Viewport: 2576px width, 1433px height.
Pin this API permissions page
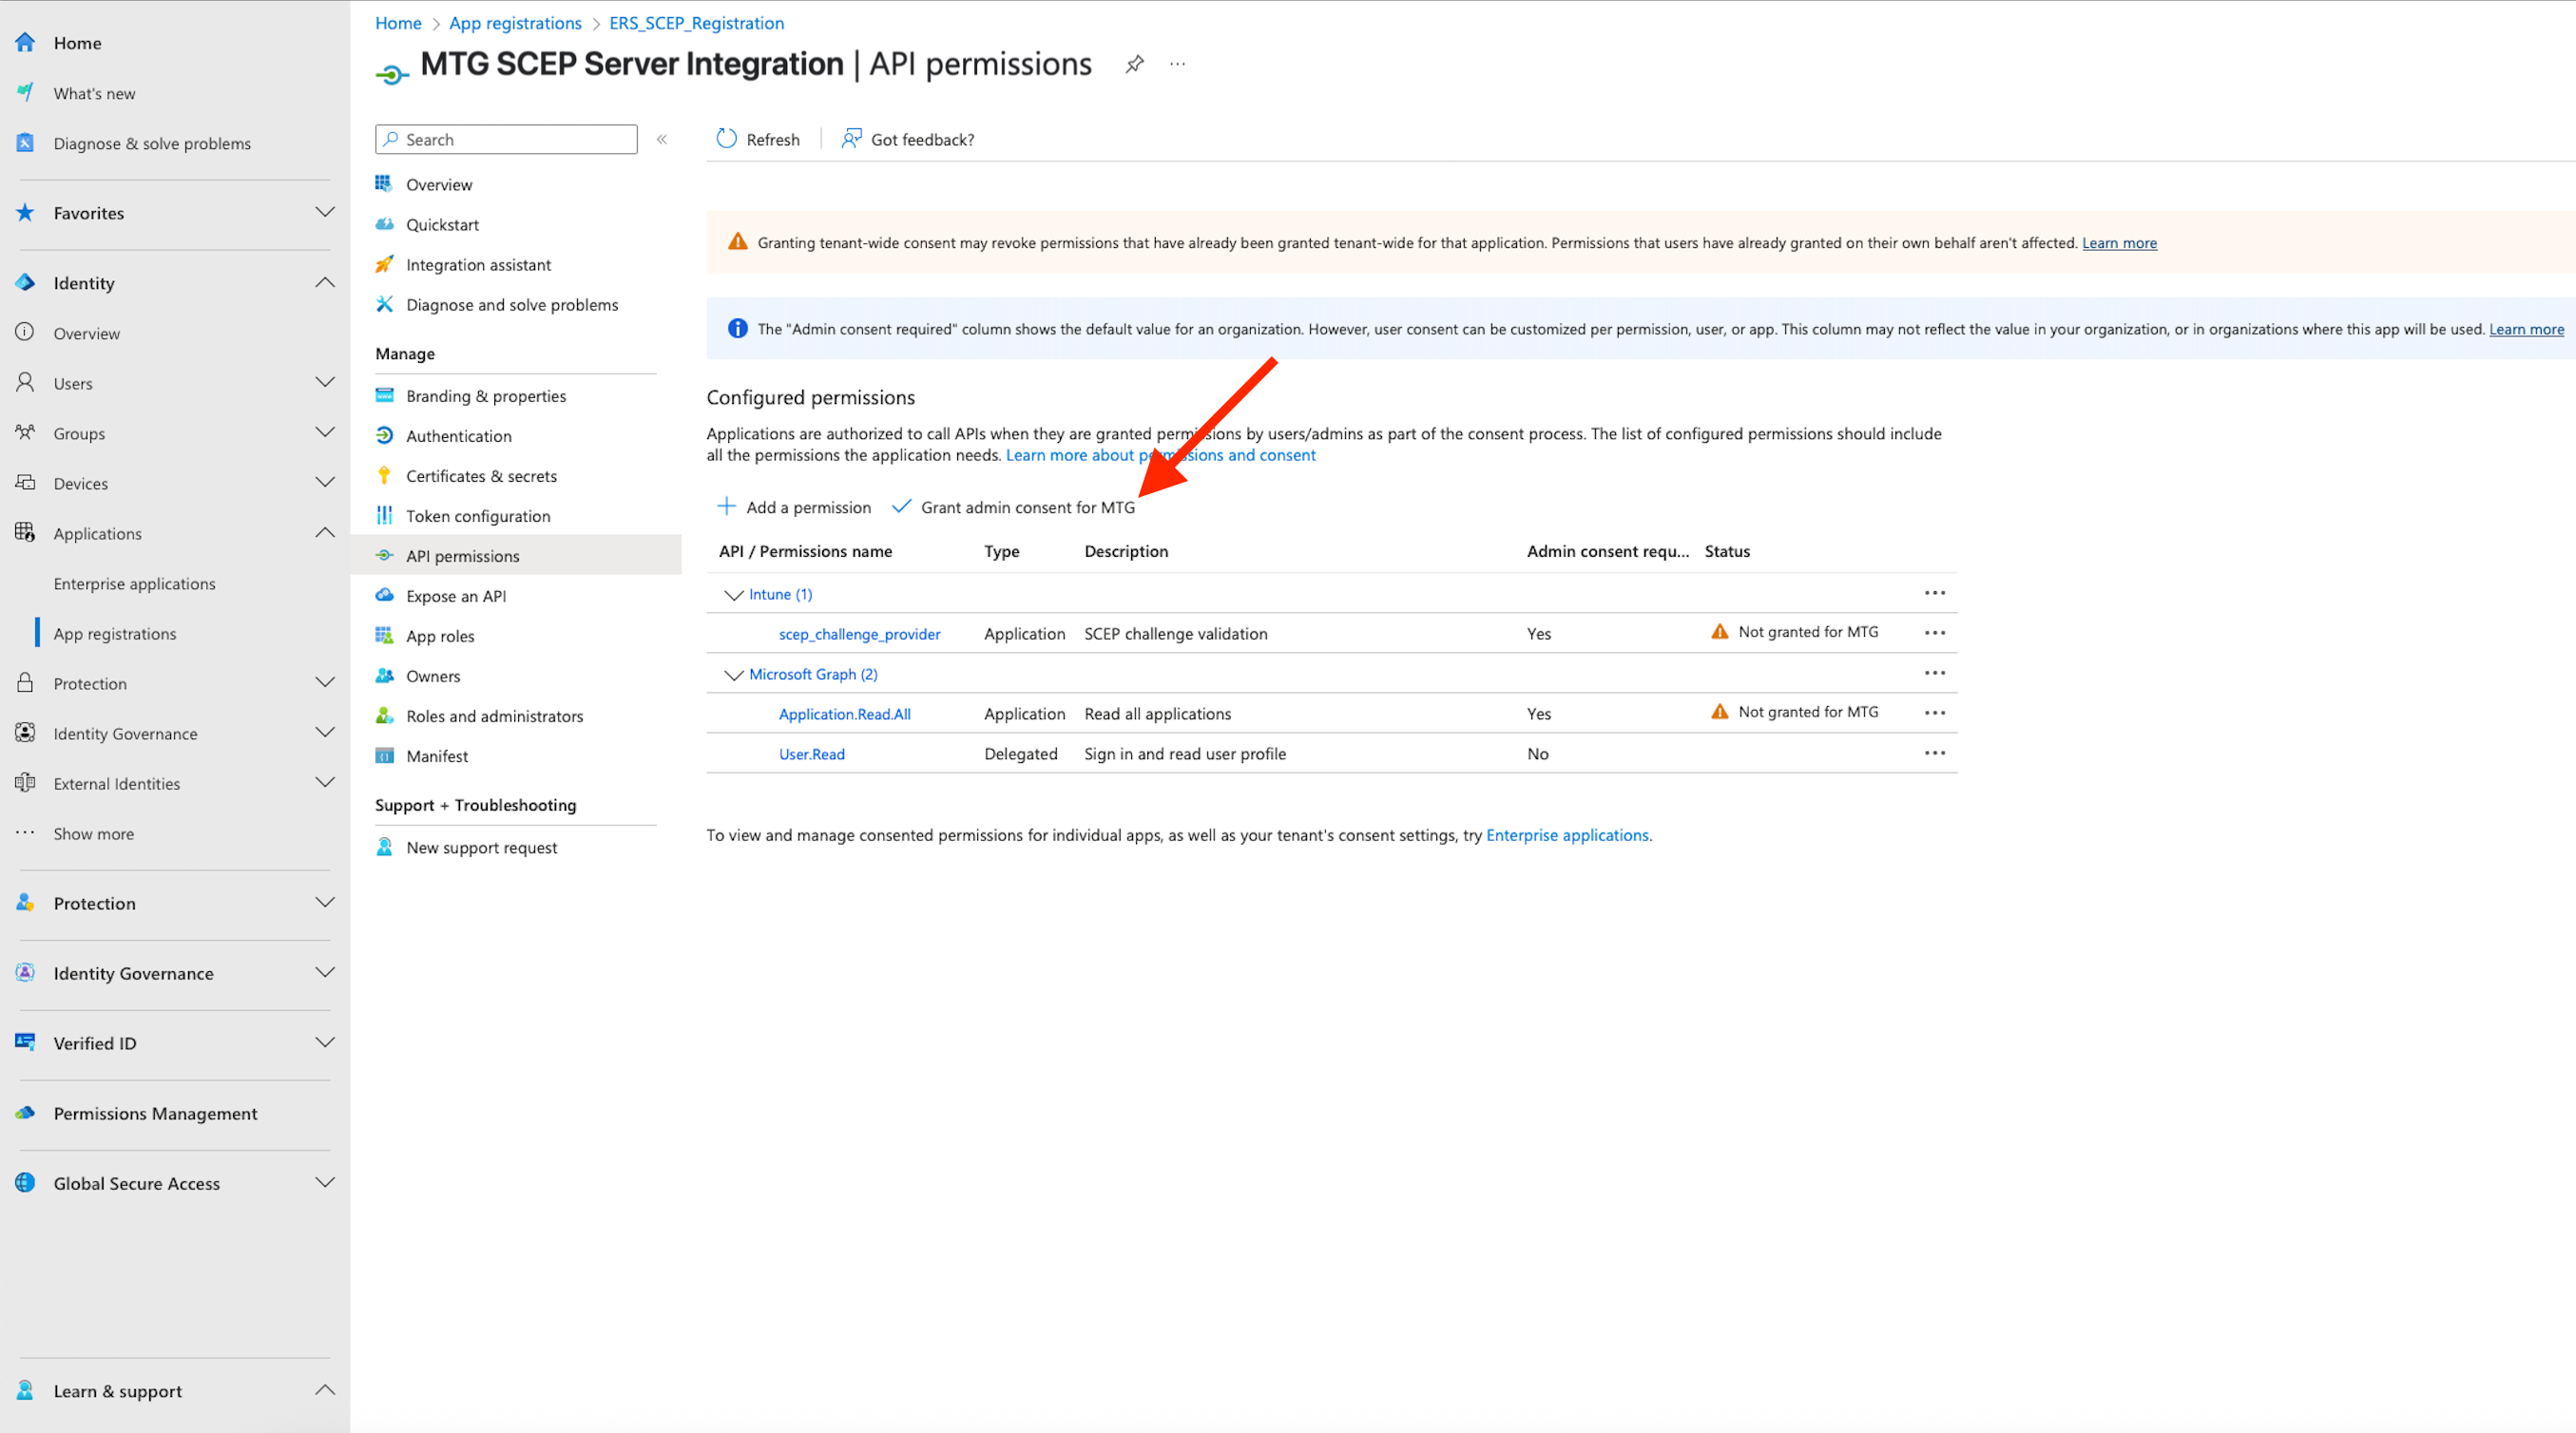[1134, 64]
